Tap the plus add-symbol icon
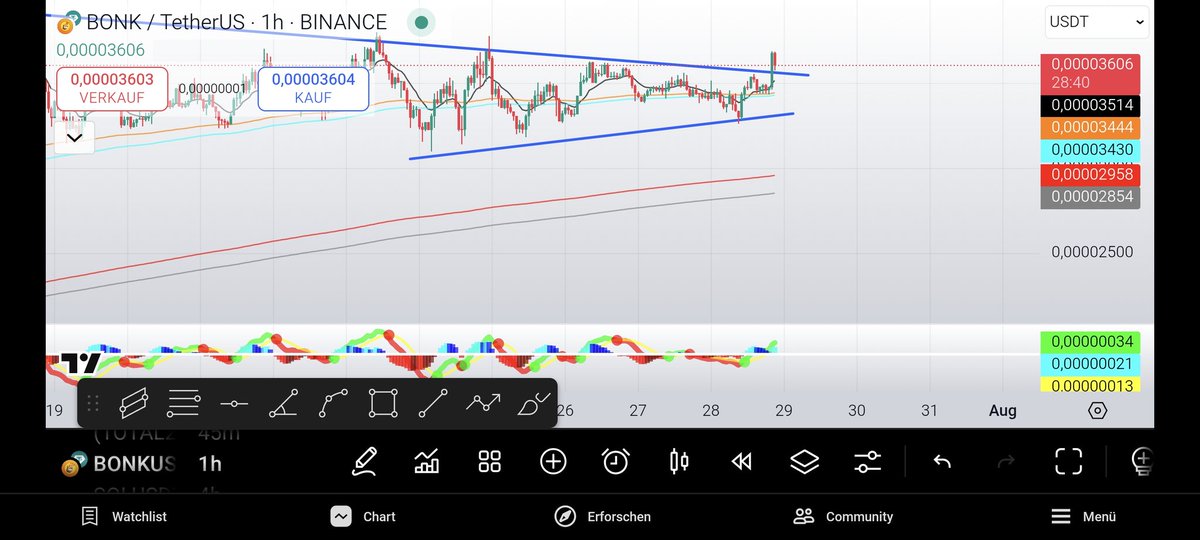Viewport: 1200px width, 540px height. click(553, 461)
